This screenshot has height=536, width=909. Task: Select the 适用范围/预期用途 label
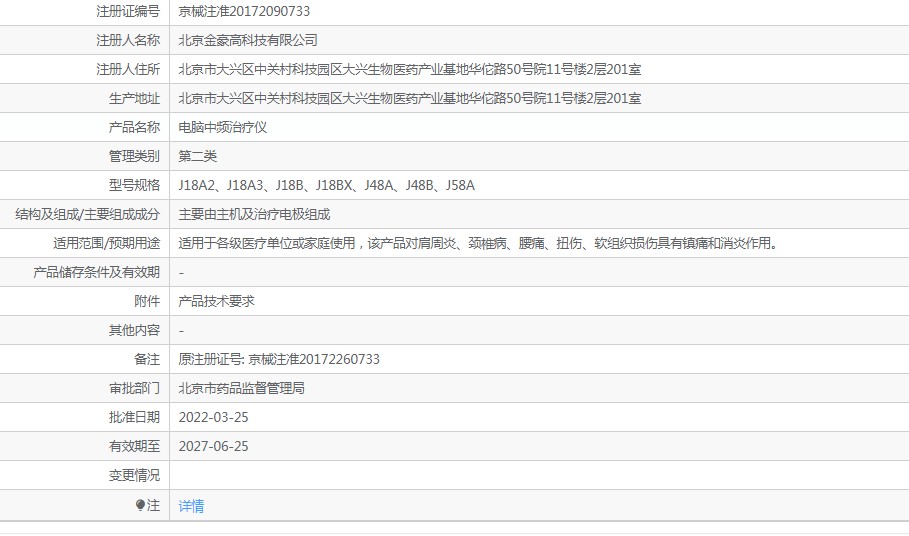tap(107, 243)
